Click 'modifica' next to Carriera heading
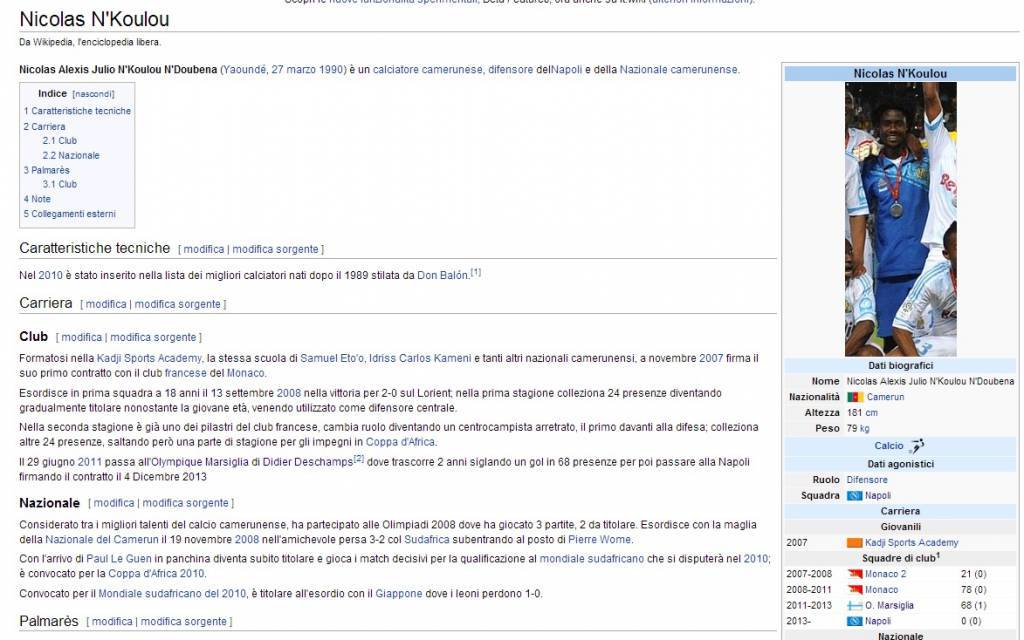This screenshot has height=640, width=1024. pos(105,304)
